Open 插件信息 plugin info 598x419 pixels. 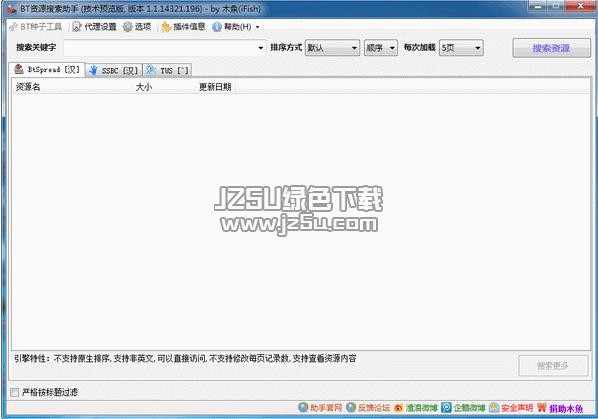click(x=183, y=27)
